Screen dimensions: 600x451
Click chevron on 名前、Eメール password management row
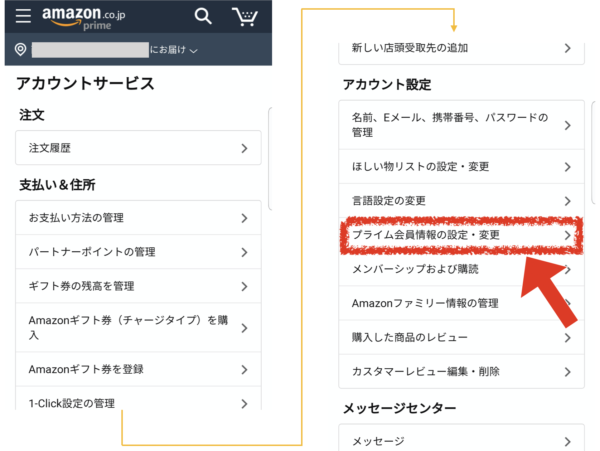567,125
